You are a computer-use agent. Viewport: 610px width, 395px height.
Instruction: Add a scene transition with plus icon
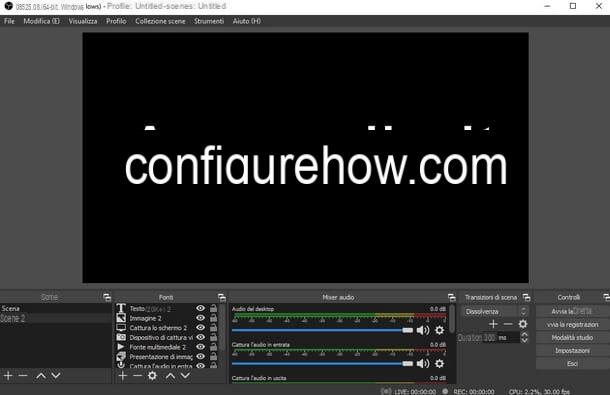coord(493,324)
